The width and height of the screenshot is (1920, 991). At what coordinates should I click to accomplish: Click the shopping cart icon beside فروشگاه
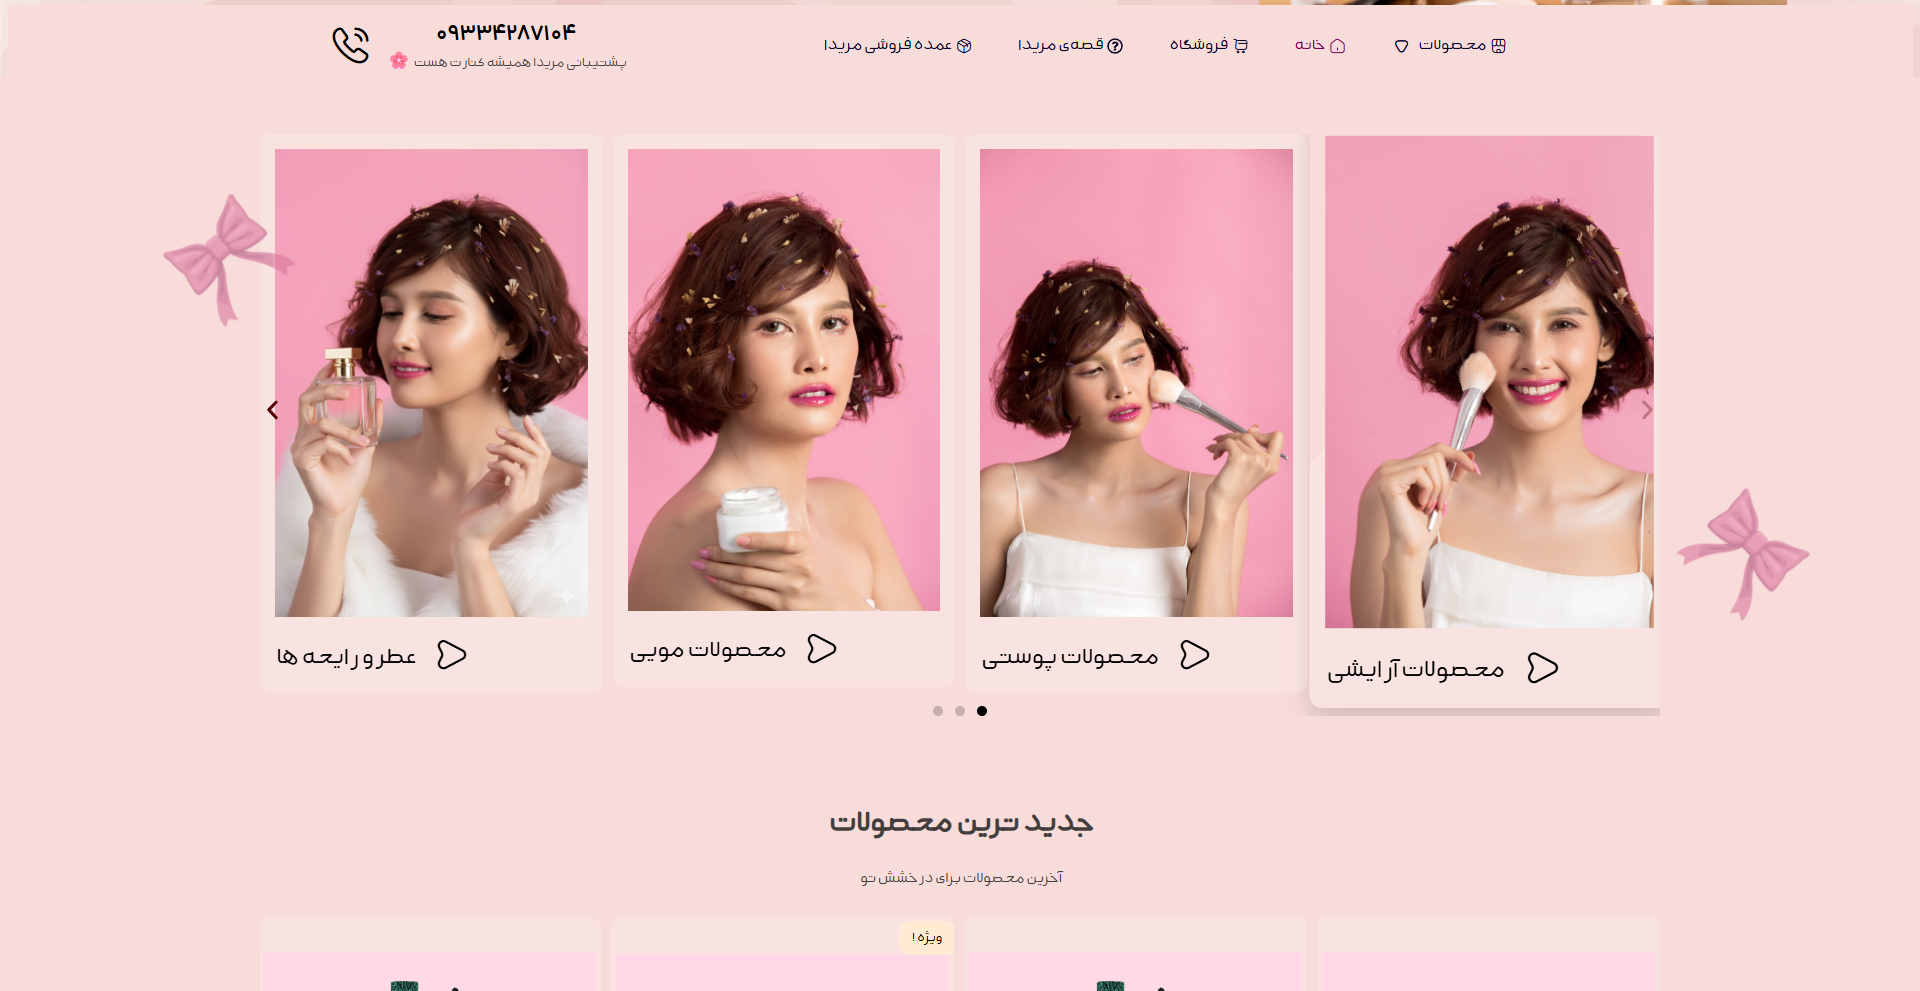coord(1241,46)
